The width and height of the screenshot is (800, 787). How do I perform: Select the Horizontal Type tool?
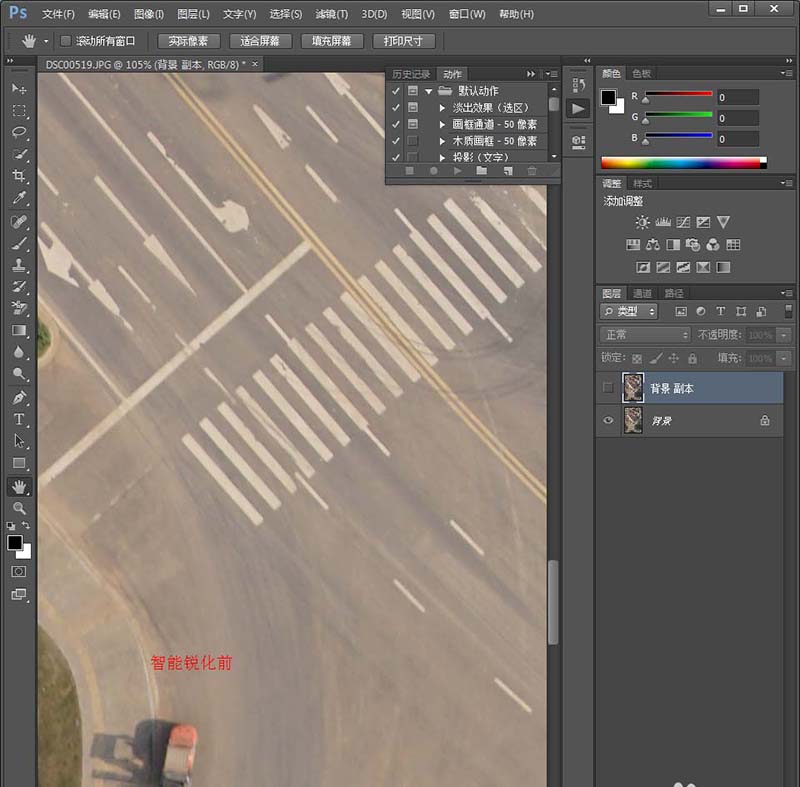[19, 419]
